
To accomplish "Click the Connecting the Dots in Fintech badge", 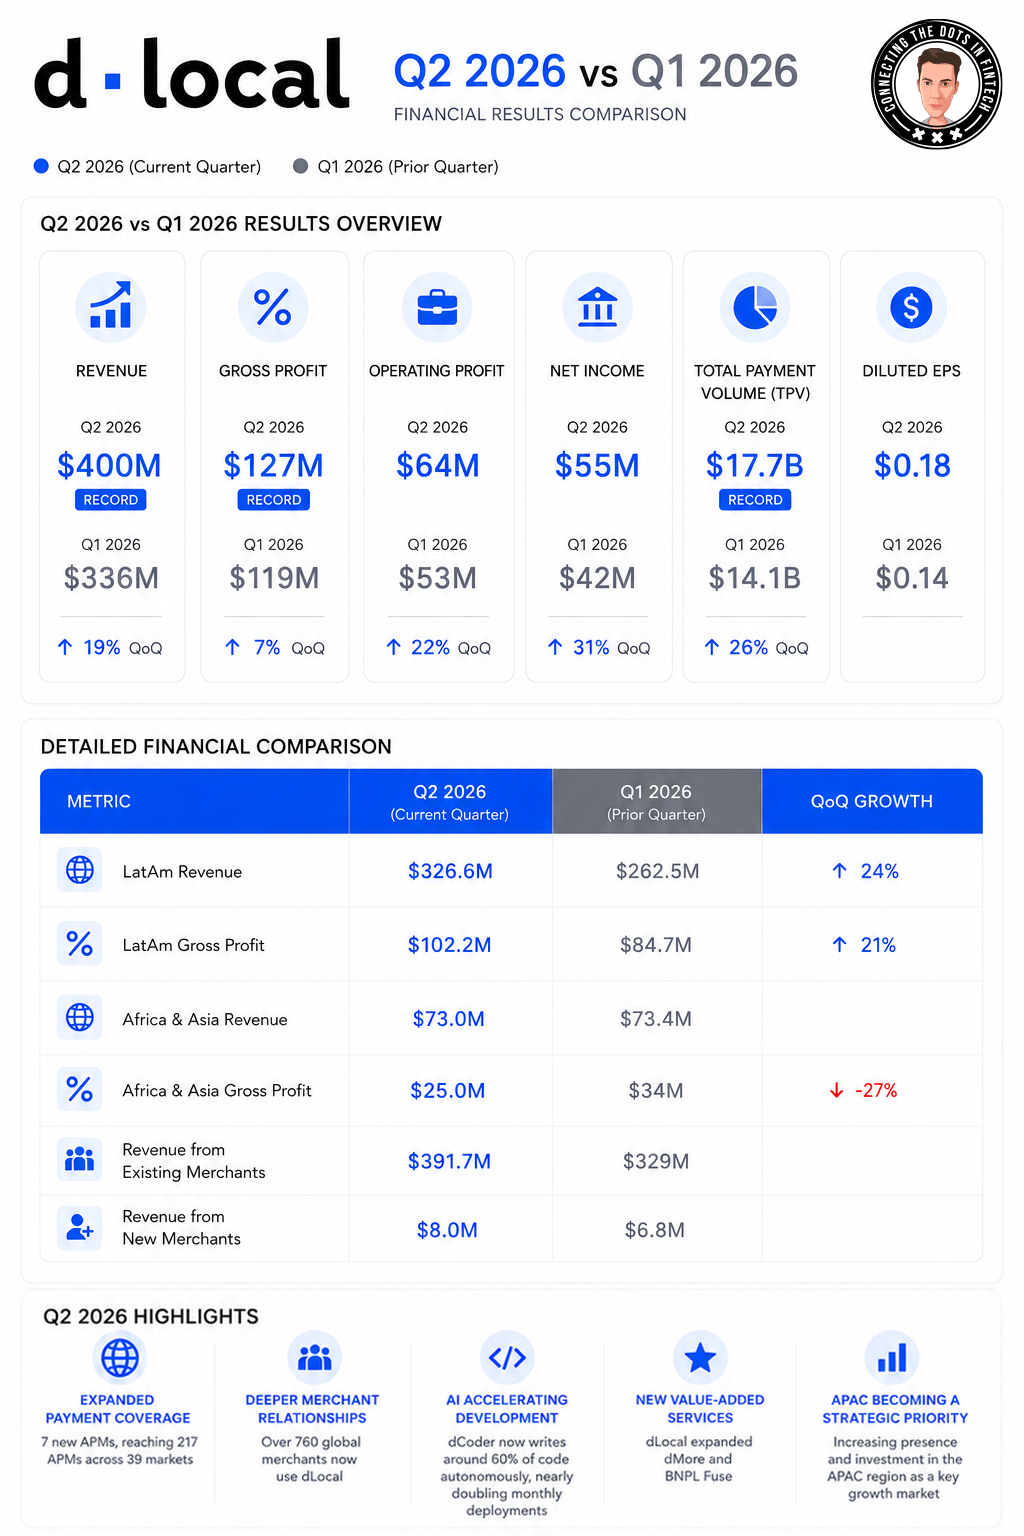I will pyautogui.click(x=936, y=84).
